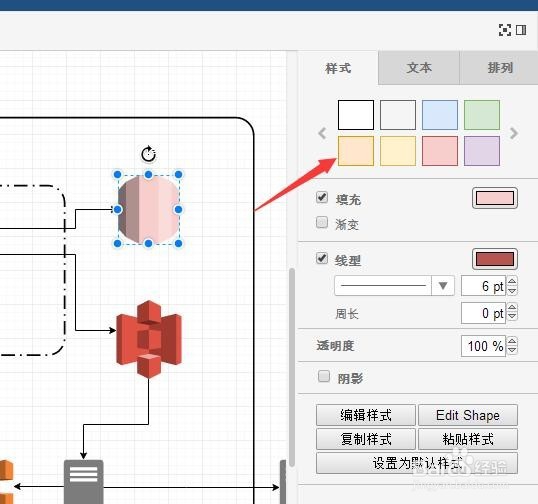The height and width of the screenshot is (504, 538).
Task: Increase 透明度 opacity value
Action: click(512, 341)
